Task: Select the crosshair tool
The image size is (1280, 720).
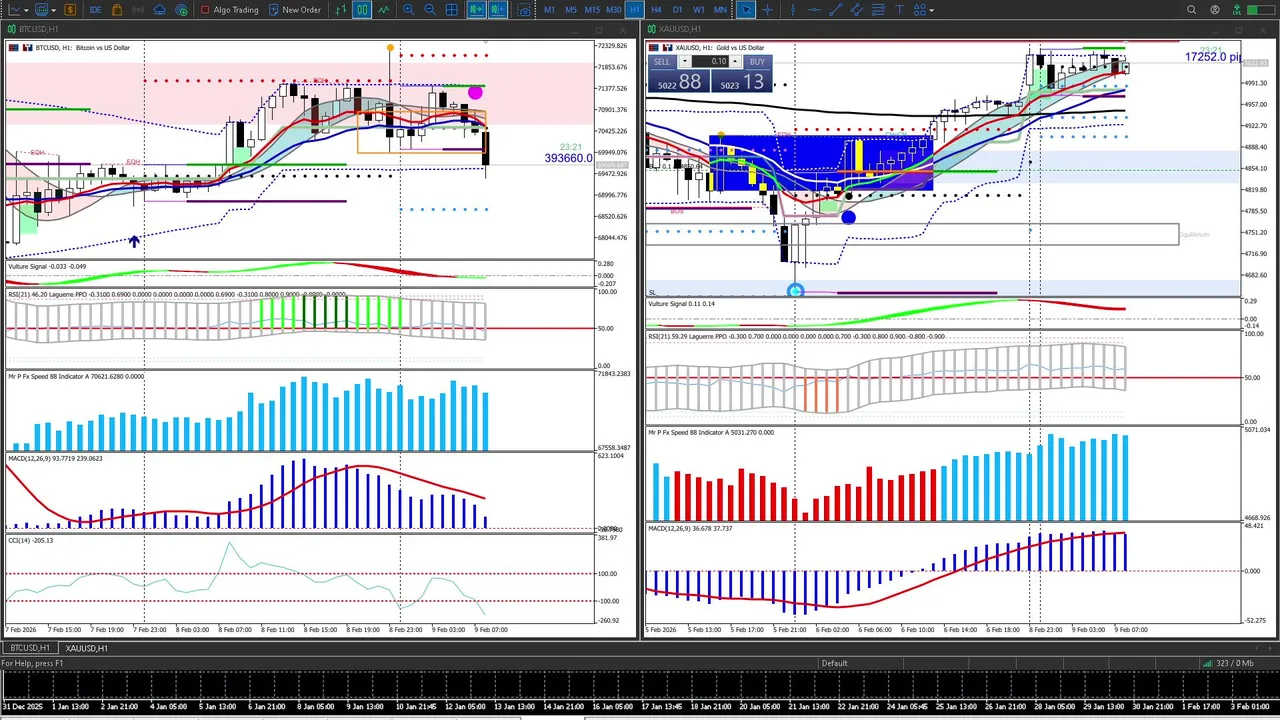Action: (767, 9)
